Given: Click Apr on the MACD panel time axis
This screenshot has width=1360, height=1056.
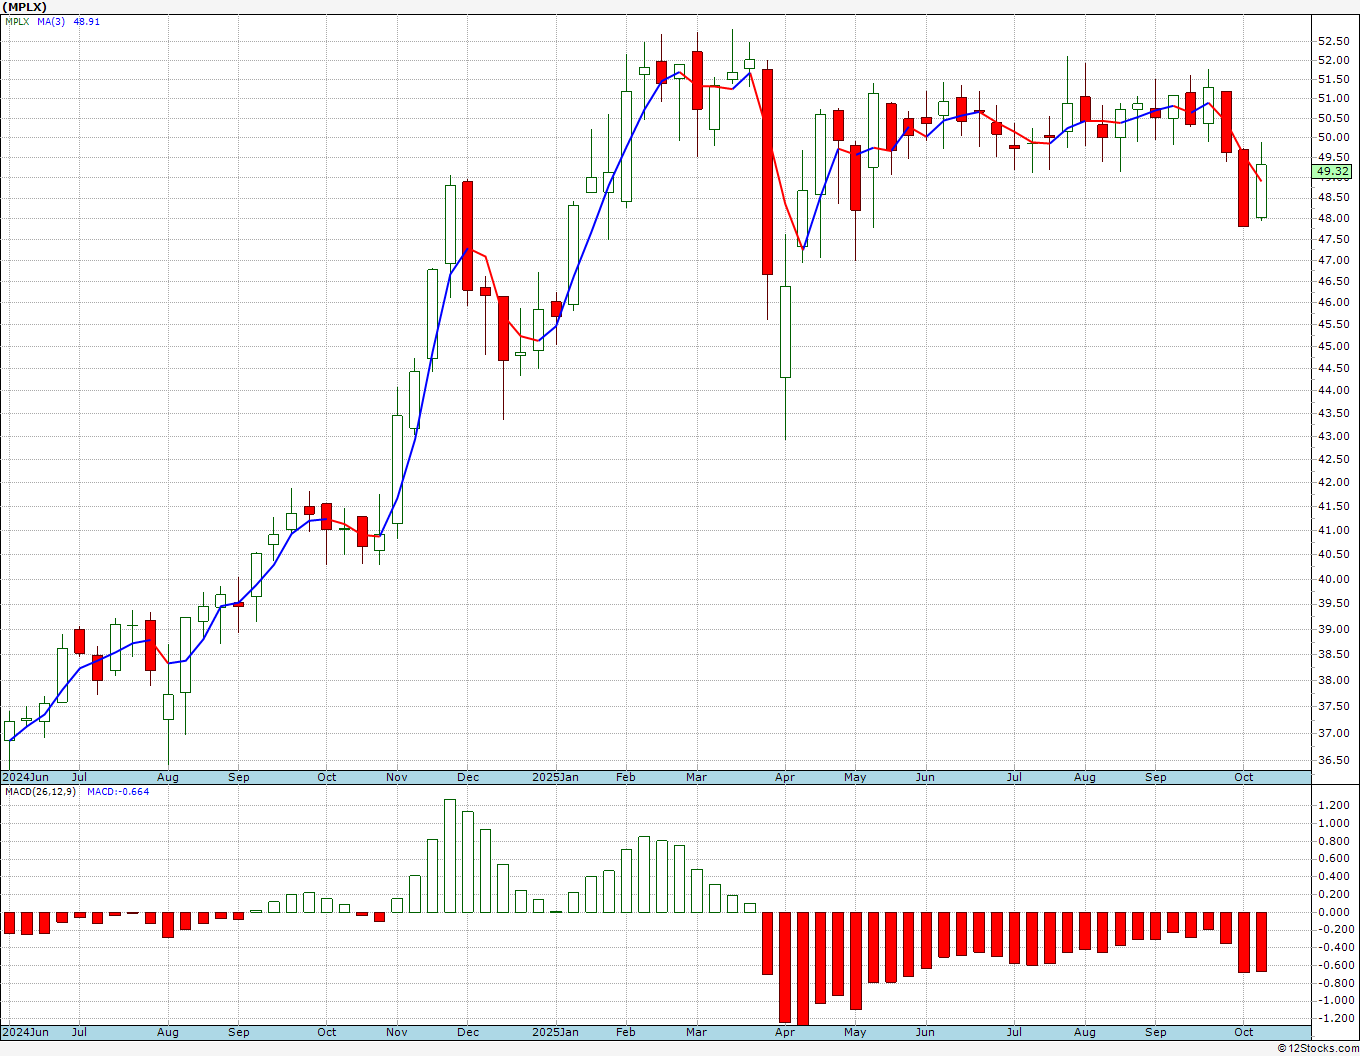Looking at the screenshot, I should pos(785,1032).
